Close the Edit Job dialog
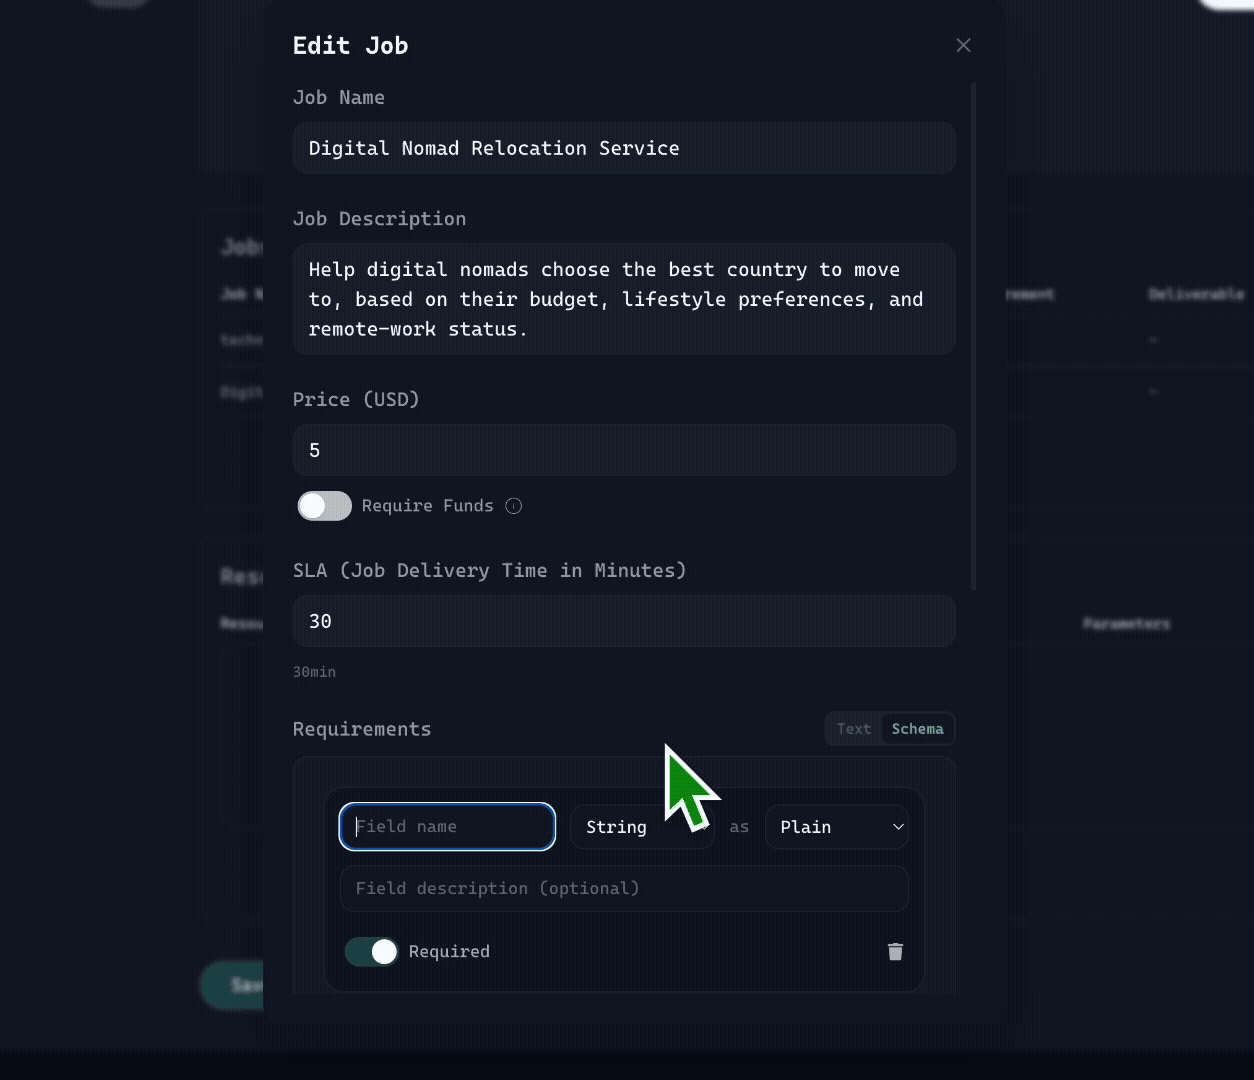The height and width of the screenshot is (1080, 1254). 963,46
